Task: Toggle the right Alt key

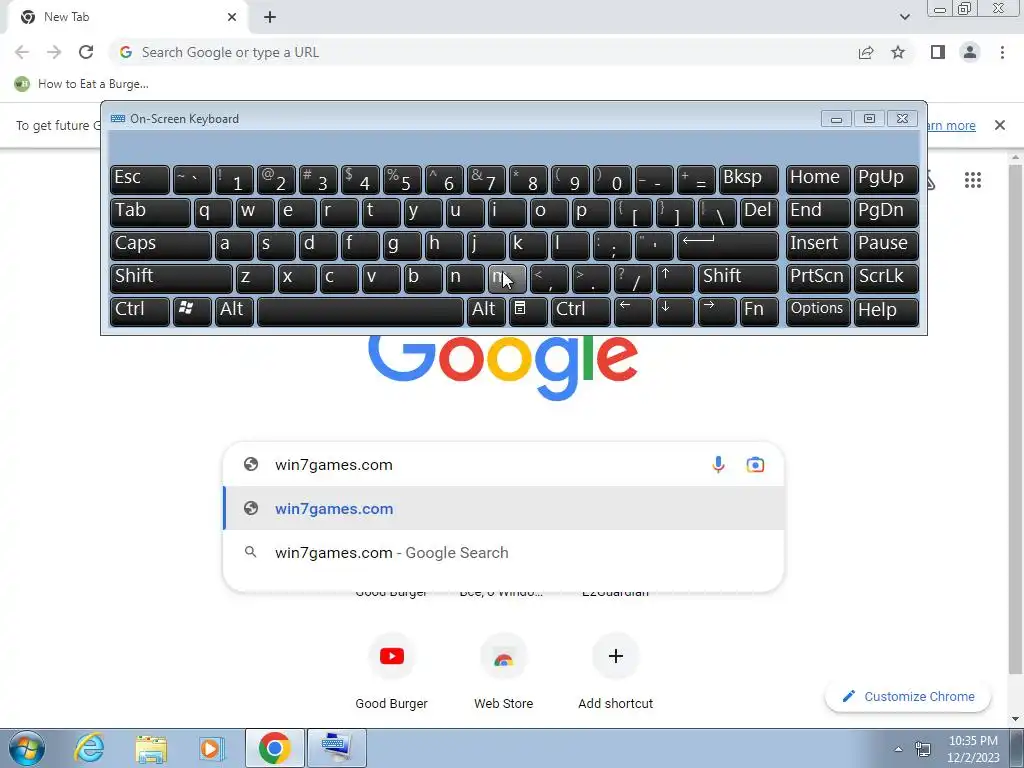Action: [486, 311]
